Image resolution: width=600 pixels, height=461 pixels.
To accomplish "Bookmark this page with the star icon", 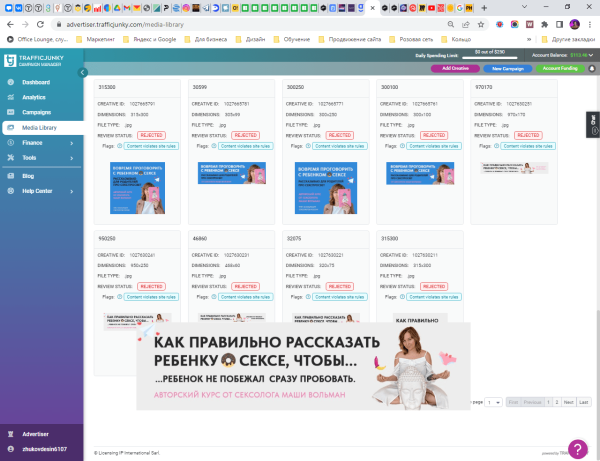I will [481, 24].
